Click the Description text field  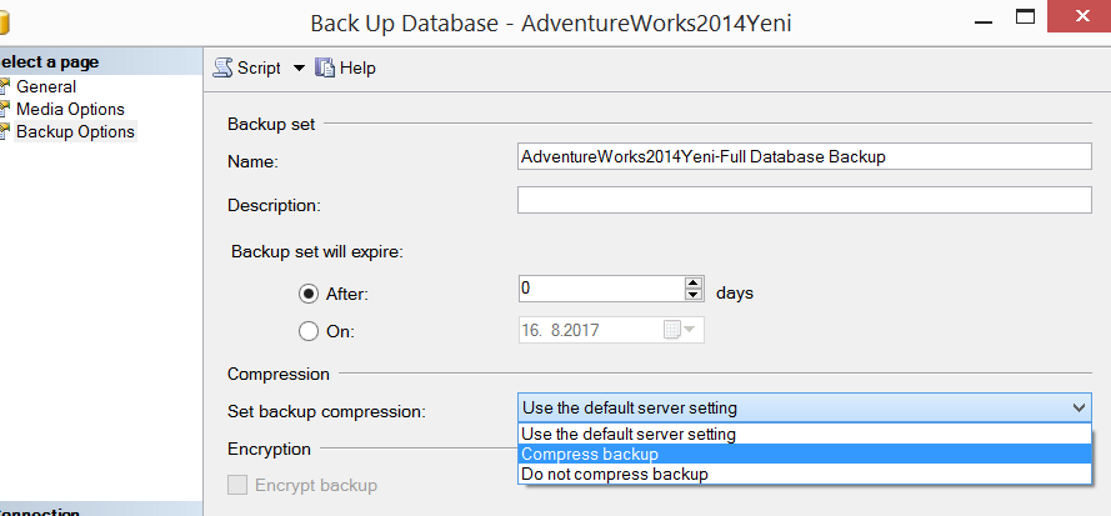click(804, 200)
